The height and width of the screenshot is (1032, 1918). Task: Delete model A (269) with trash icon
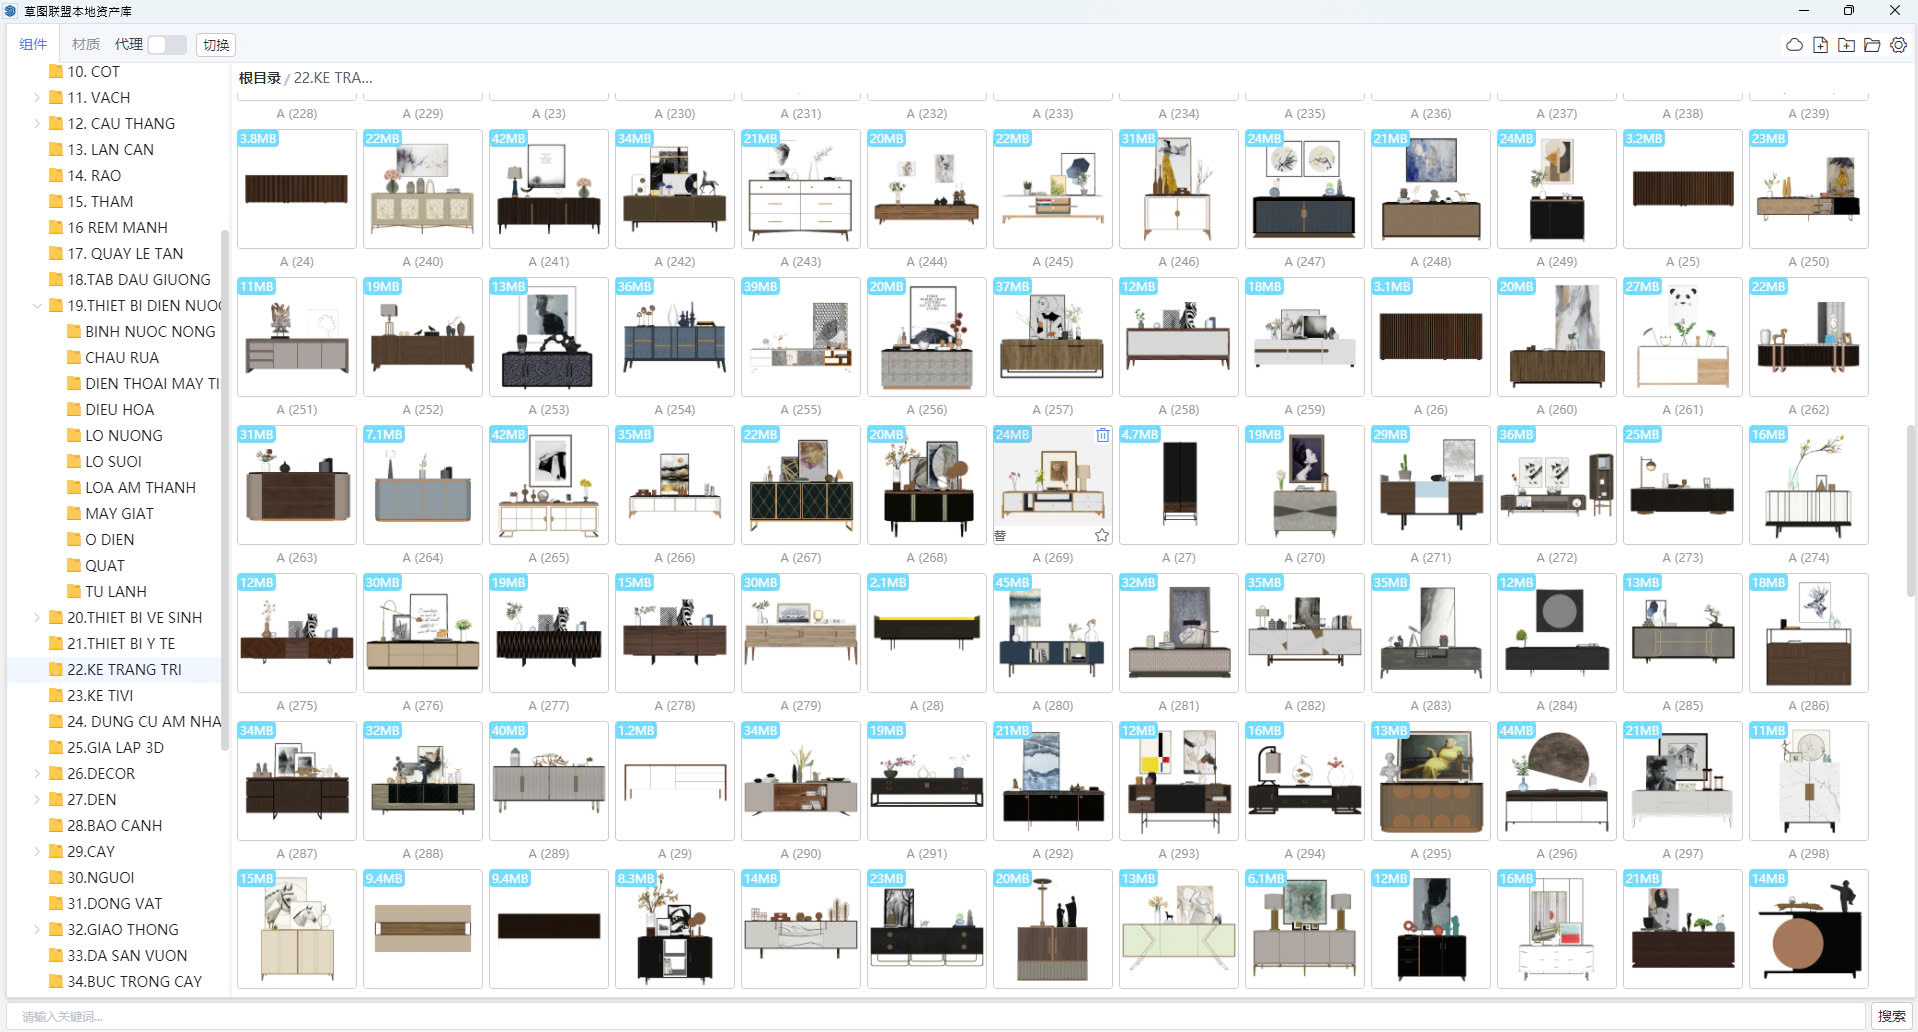click(1102, 435)
